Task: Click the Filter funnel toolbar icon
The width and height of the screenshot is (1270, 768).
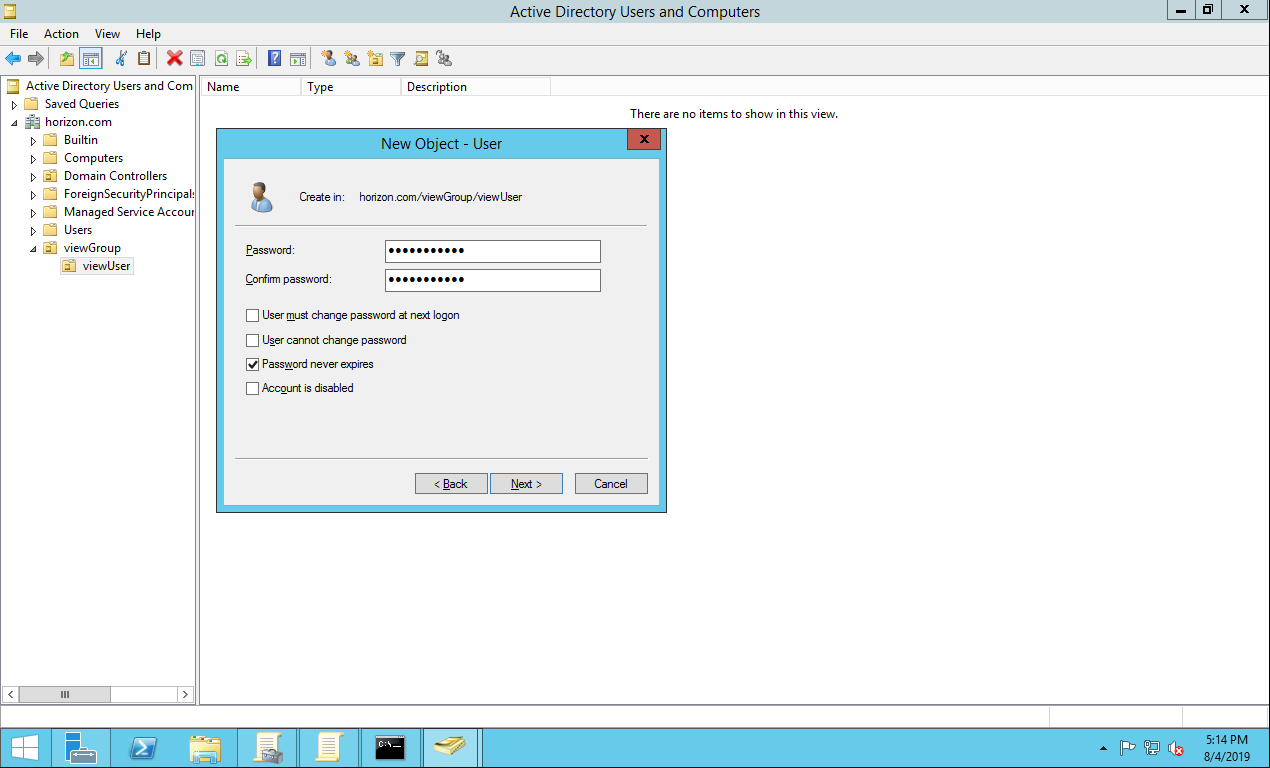Action: pos(398,59)
